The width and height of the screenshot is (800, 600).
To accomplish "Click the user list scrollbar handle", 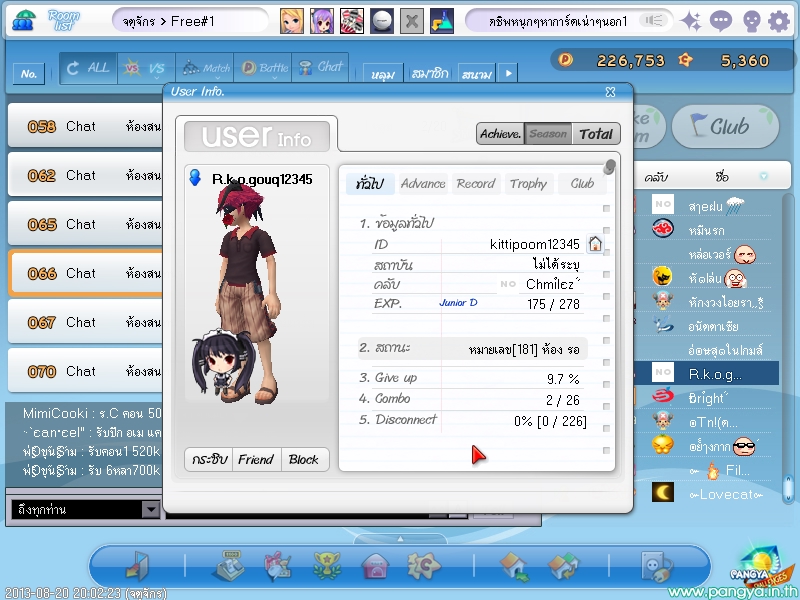I will click(x=788, y=489).
